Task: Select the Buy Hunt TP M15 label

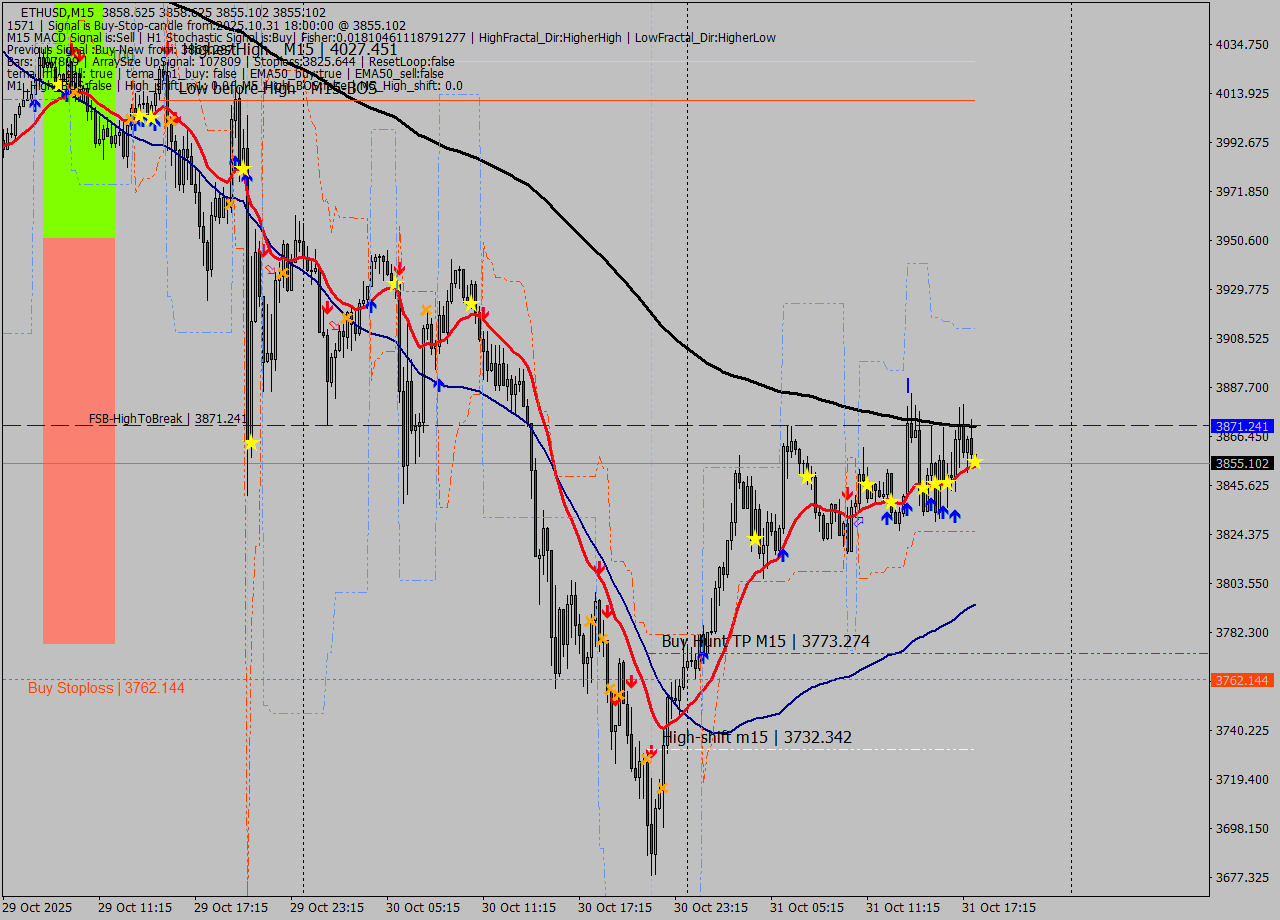Action: (765, 641)
